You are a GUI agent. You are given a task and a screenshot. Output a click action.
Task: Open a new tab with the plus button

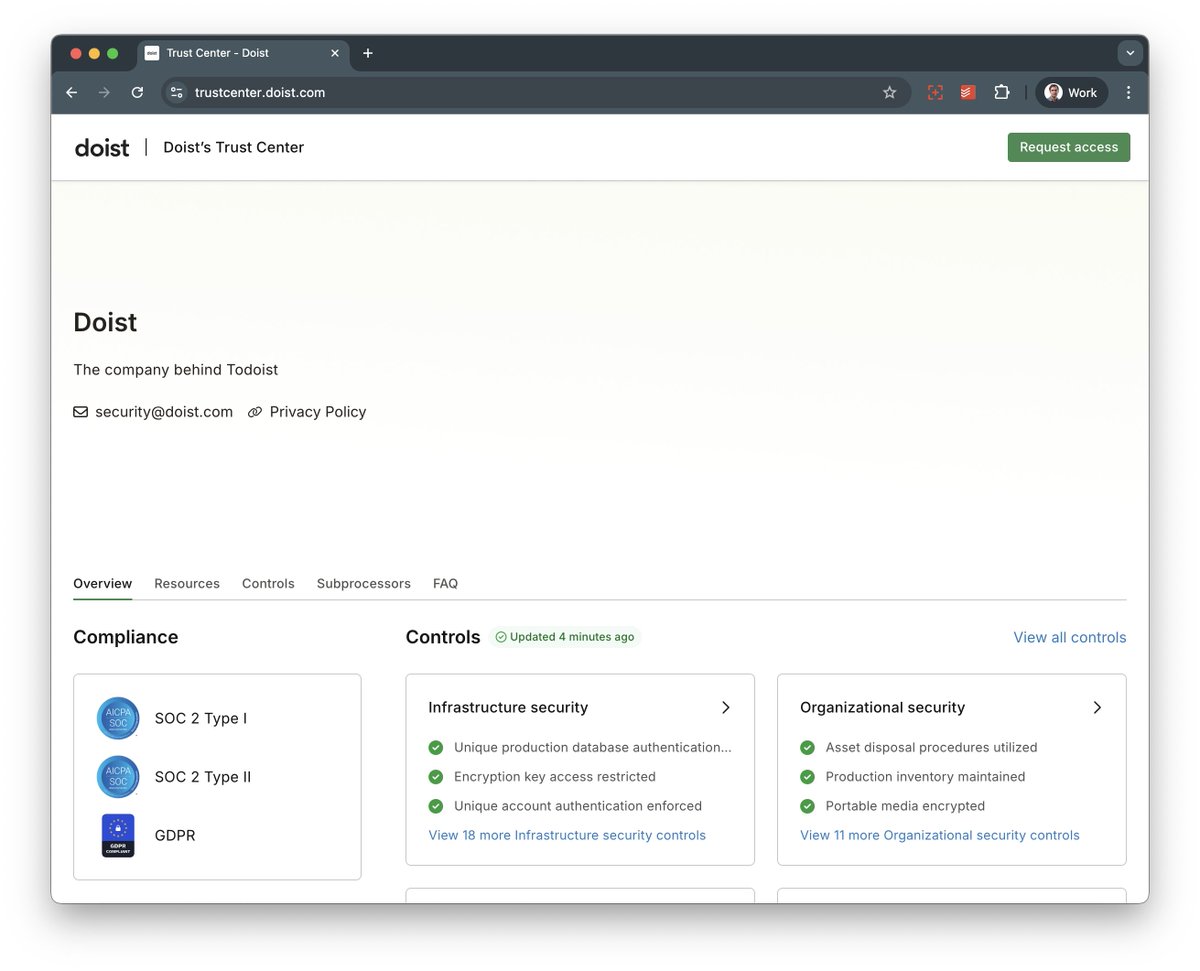click(368, 53)
